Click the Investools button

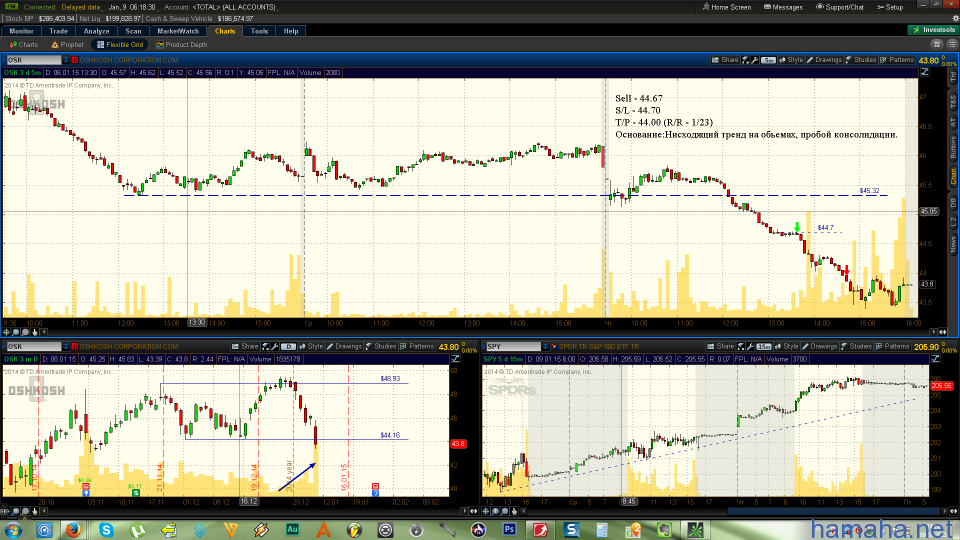coord(935,31)
